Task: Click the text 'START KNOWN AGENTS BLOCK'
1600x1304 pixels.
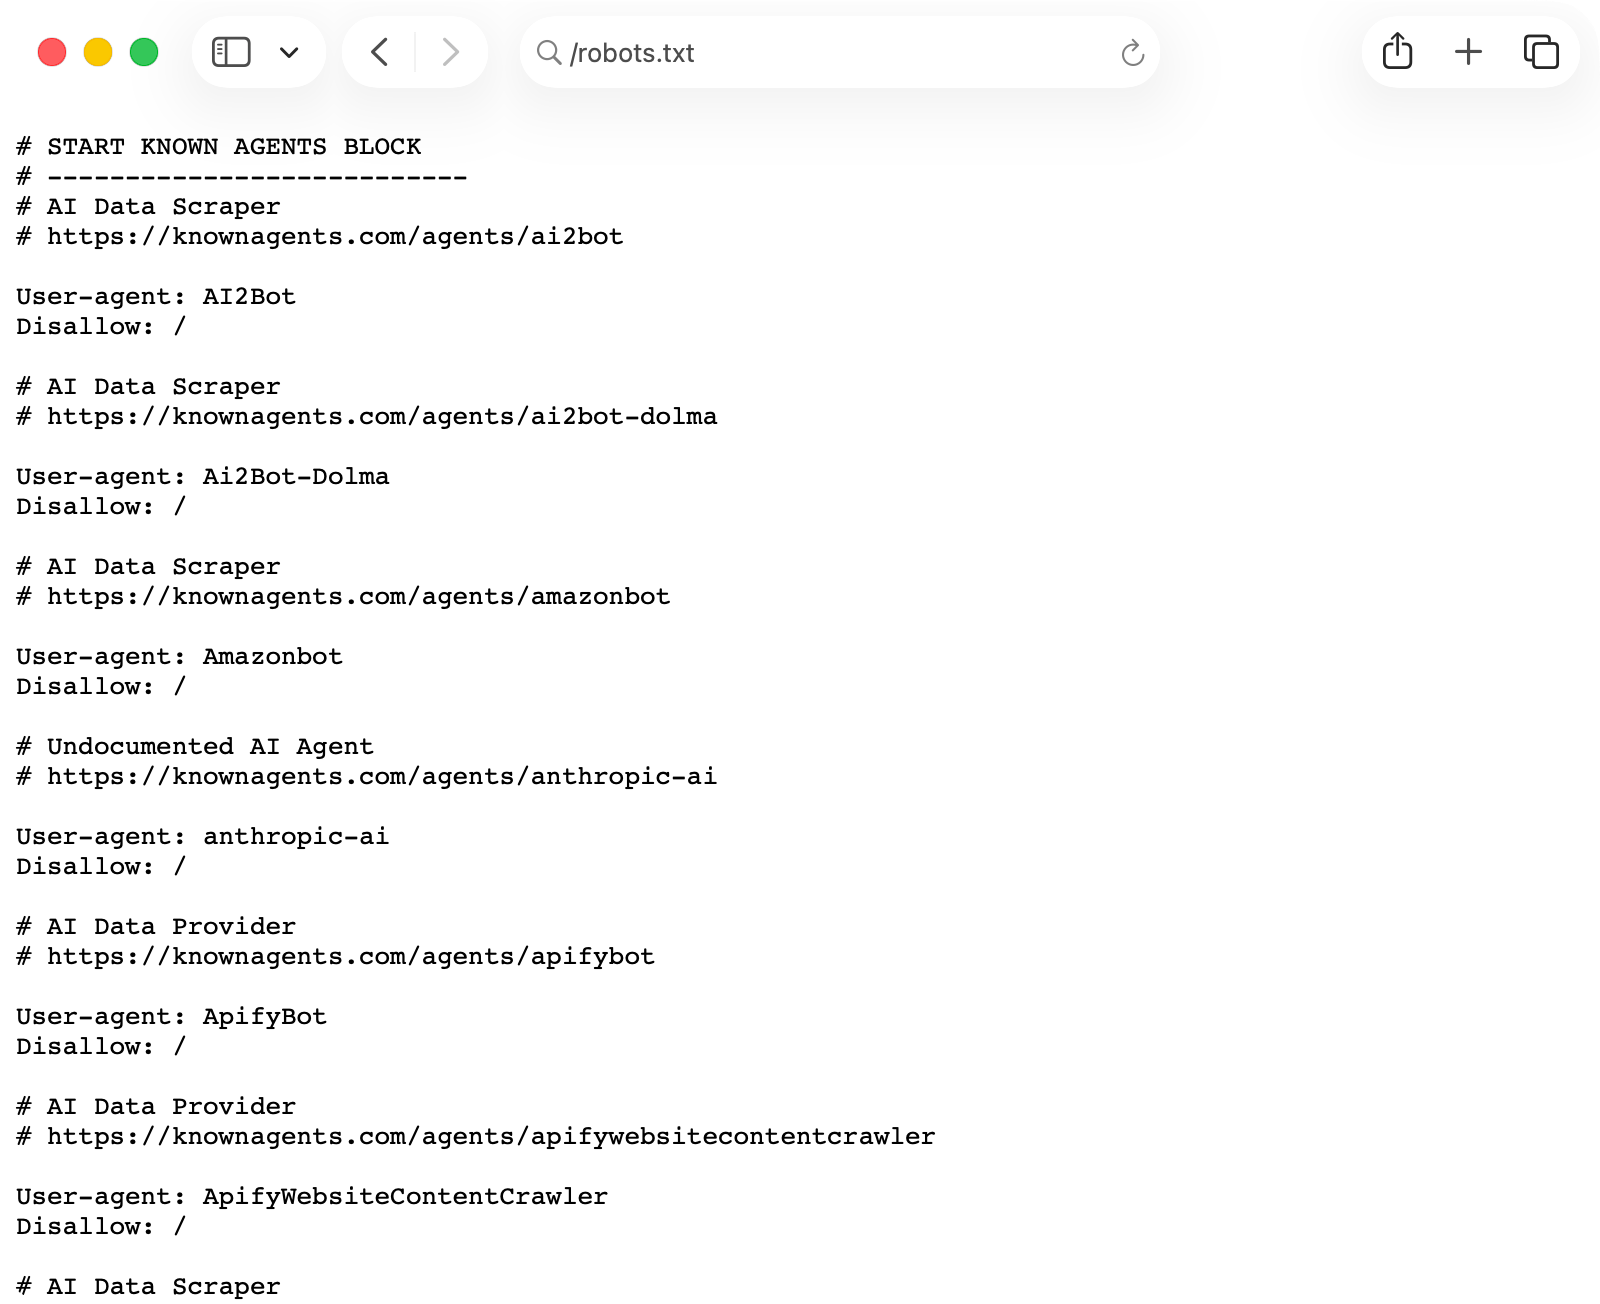Action: tap(234, 147)
